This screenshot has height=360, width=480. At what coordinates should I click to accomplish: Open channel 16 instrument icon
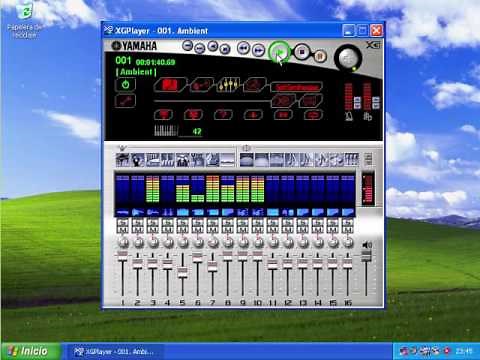tap(348, 212)
